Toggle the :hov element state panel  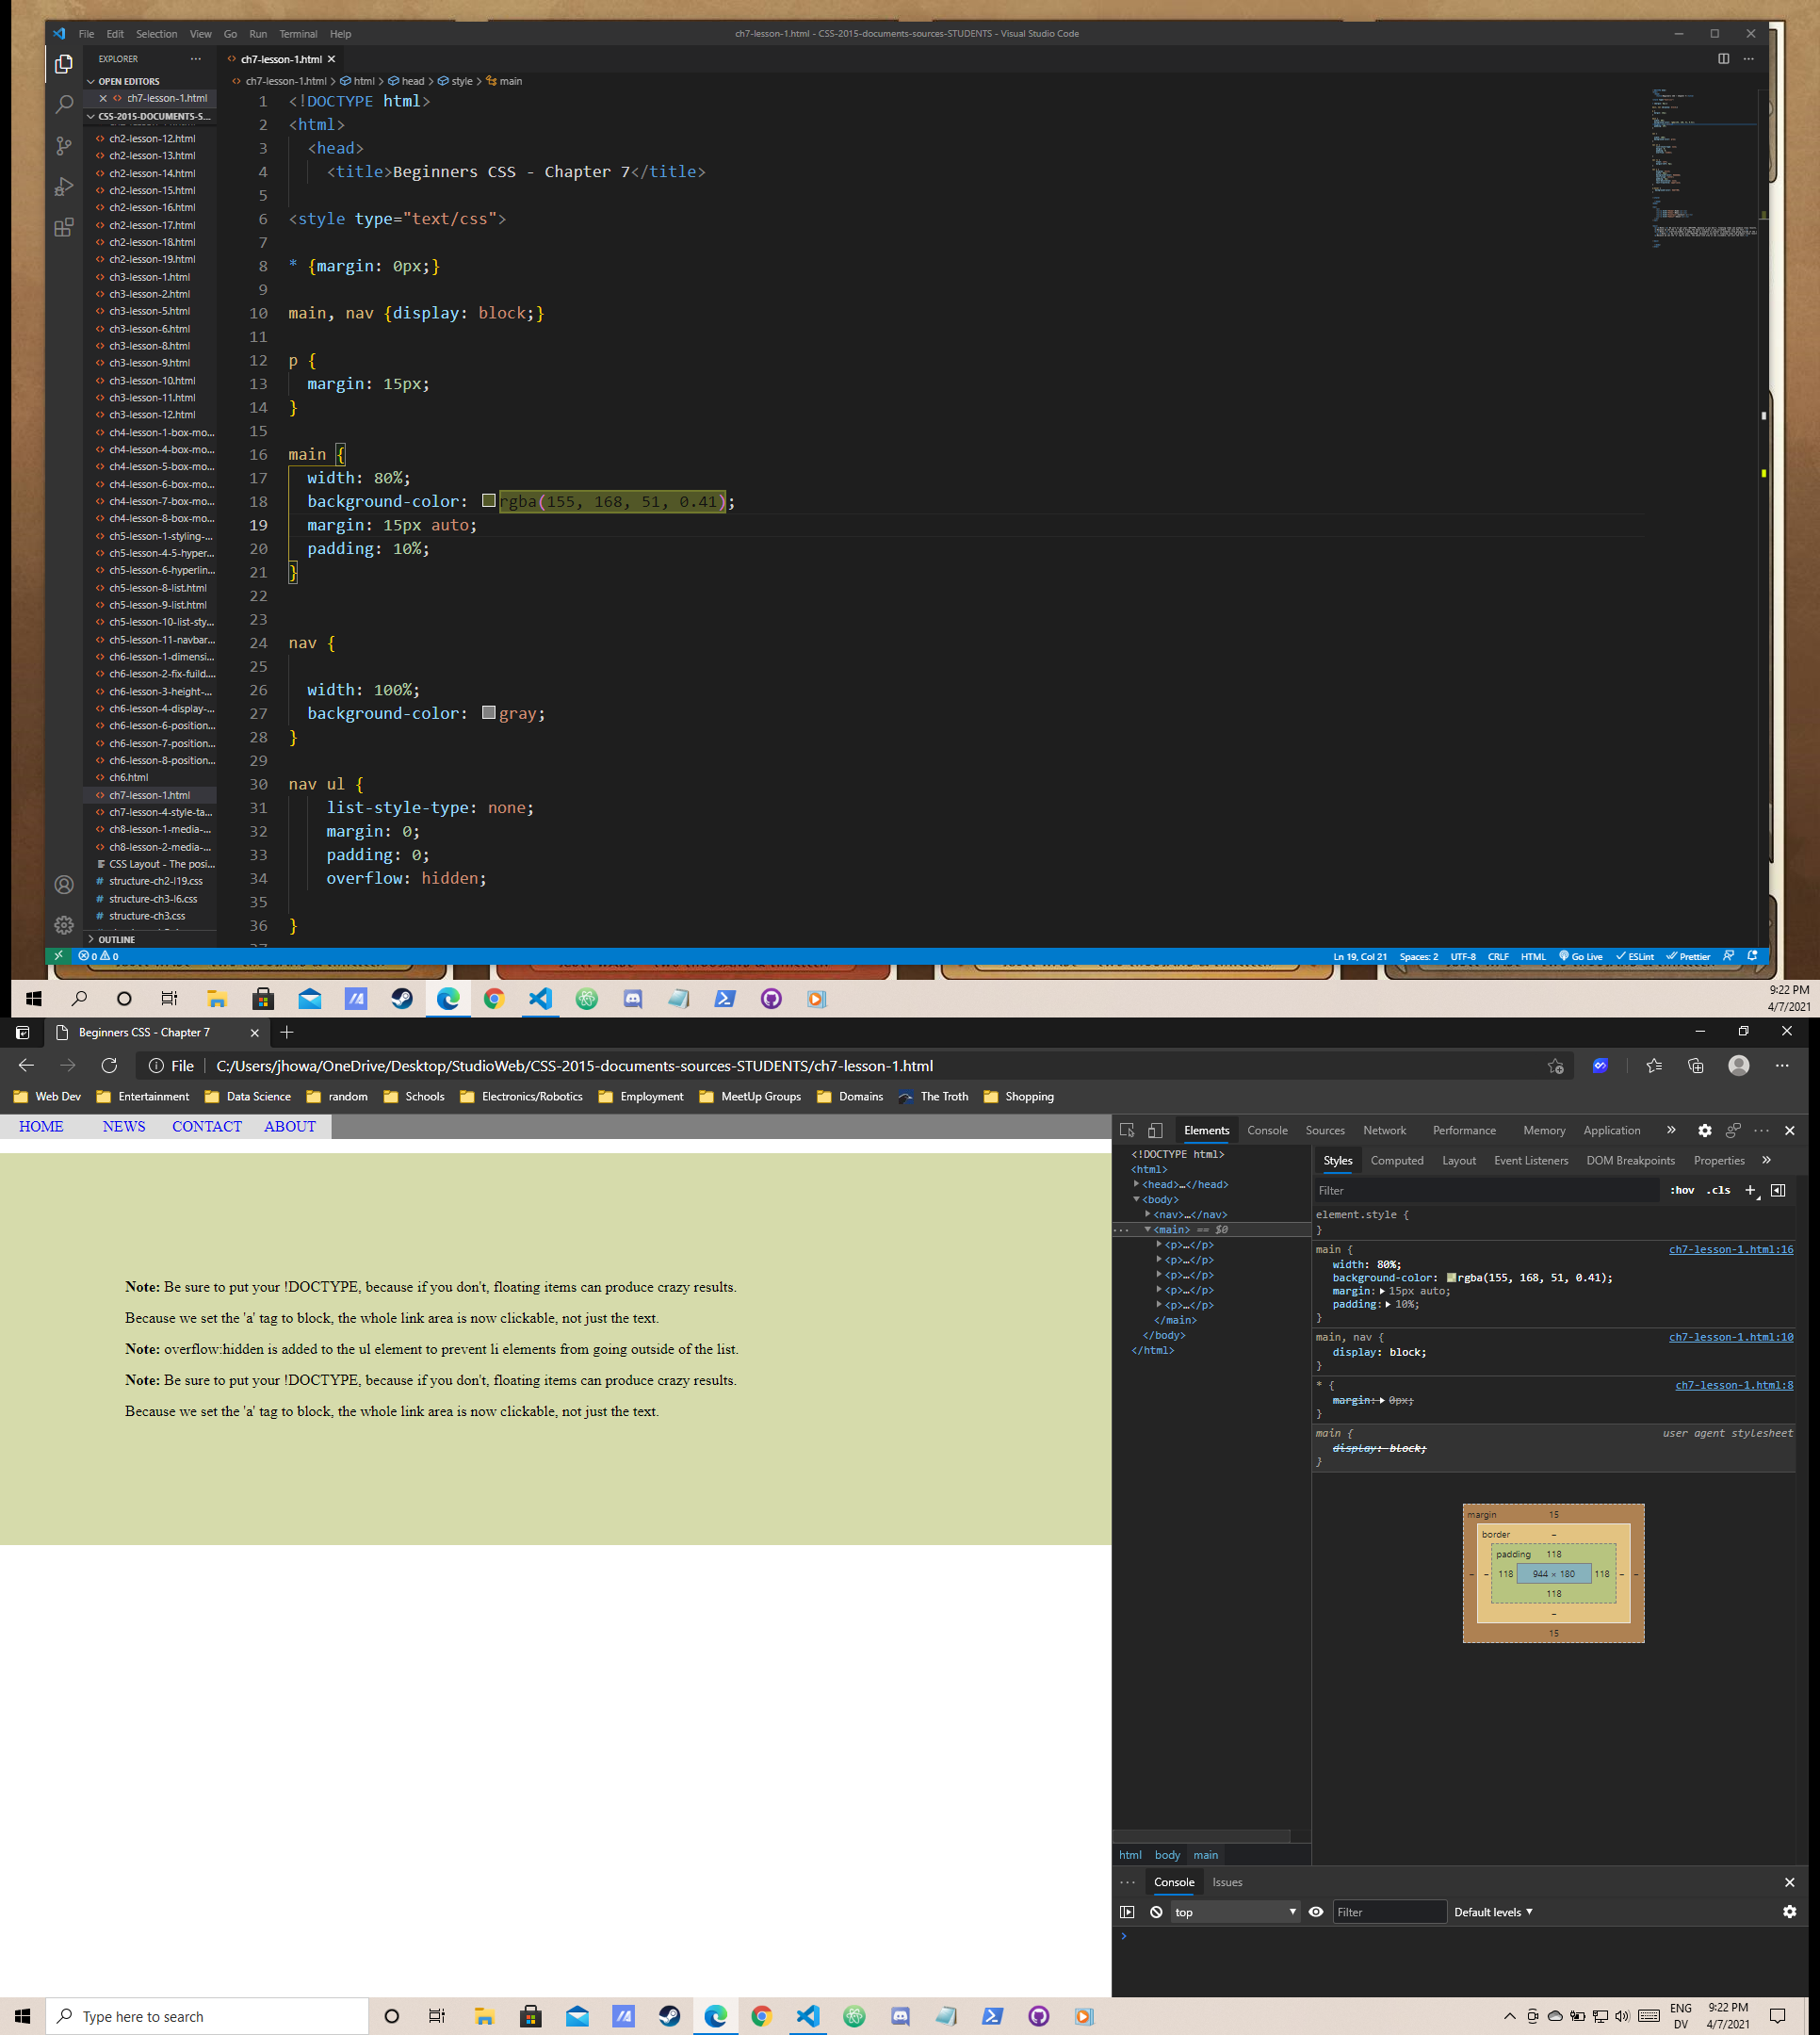pyautogui.click(x=1682, y=1190)
